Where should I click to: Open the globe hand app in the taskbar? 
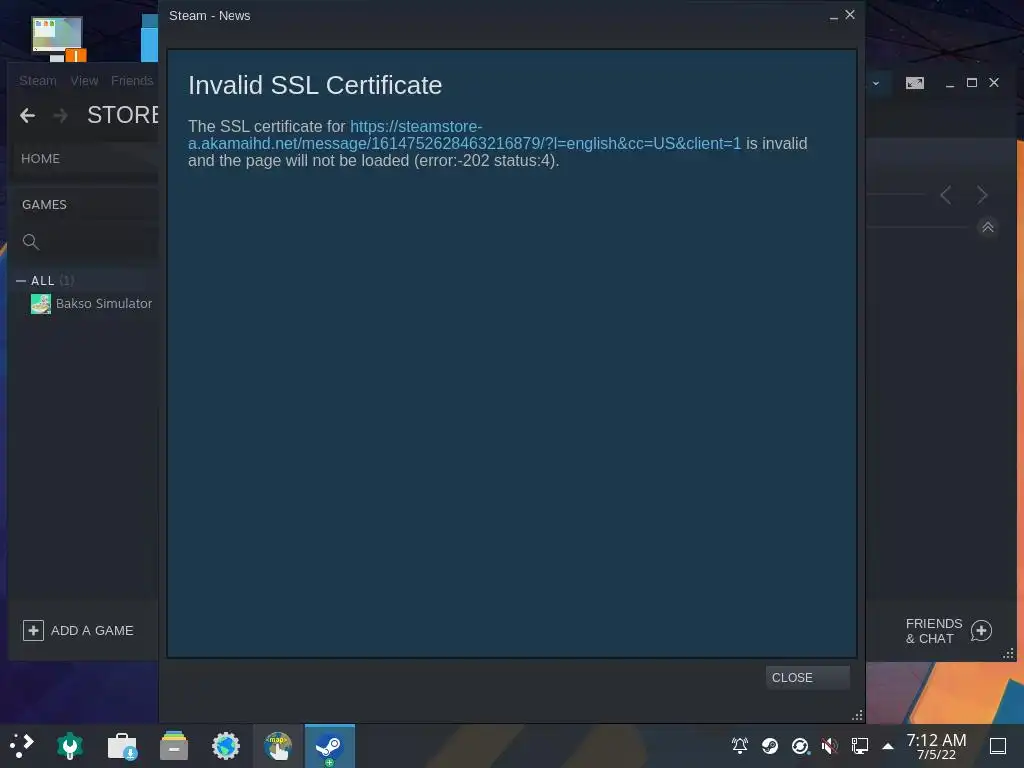(278, 746)
